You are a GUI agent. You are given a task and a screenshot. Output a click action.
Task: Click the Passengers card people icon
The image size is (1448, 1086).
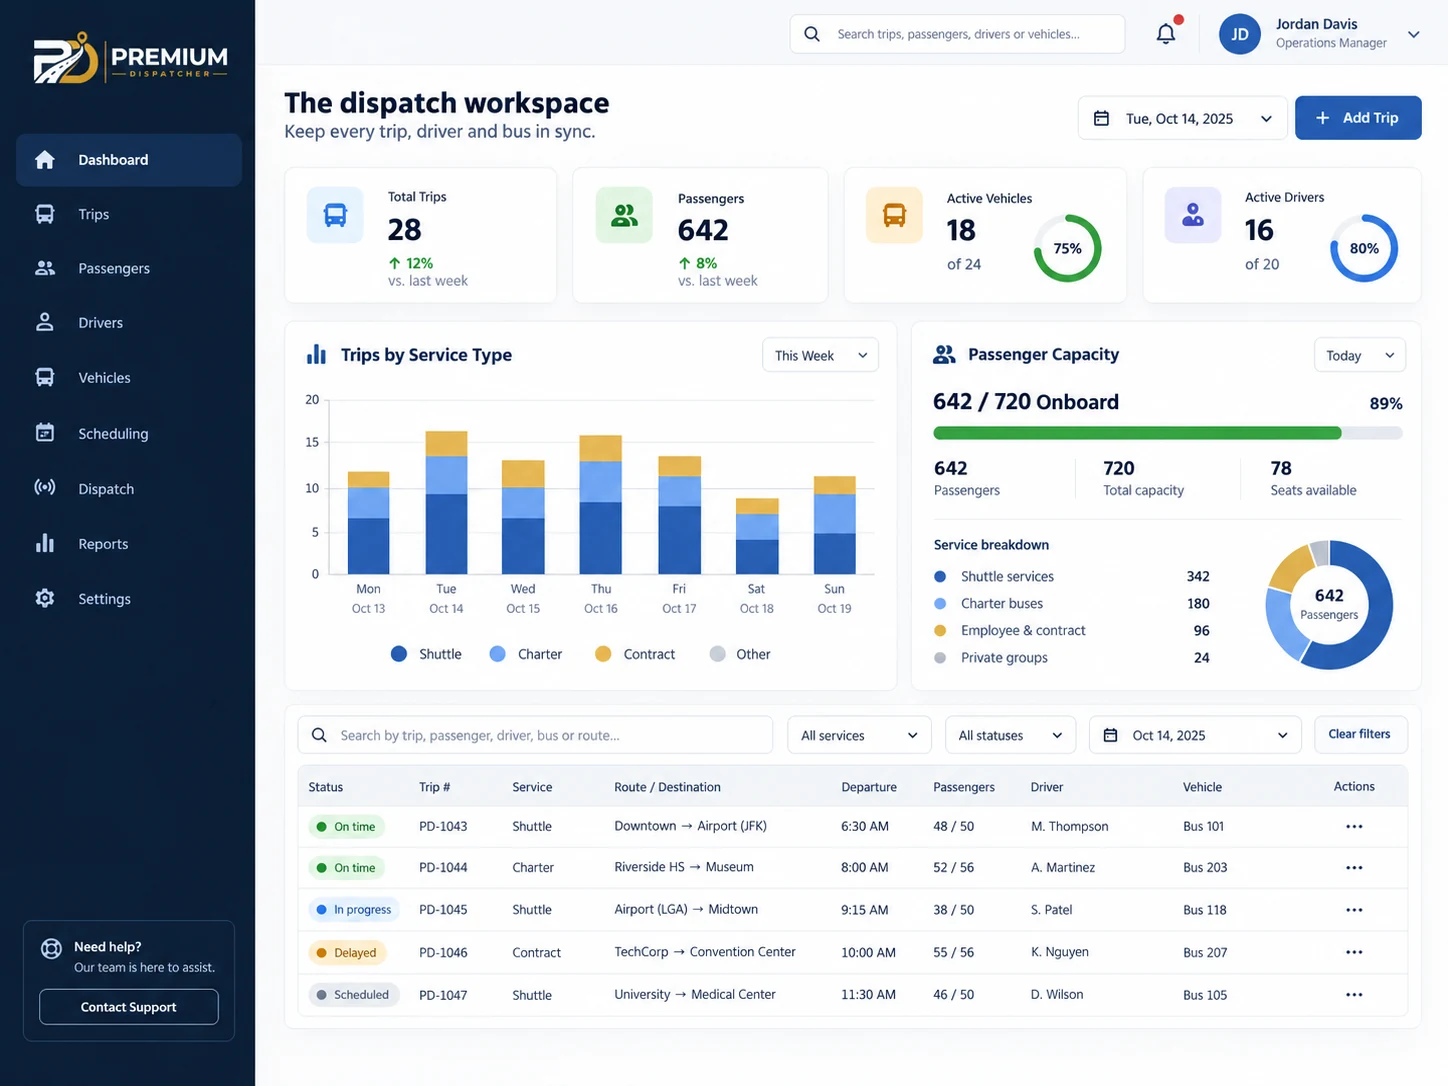[624, 215]
